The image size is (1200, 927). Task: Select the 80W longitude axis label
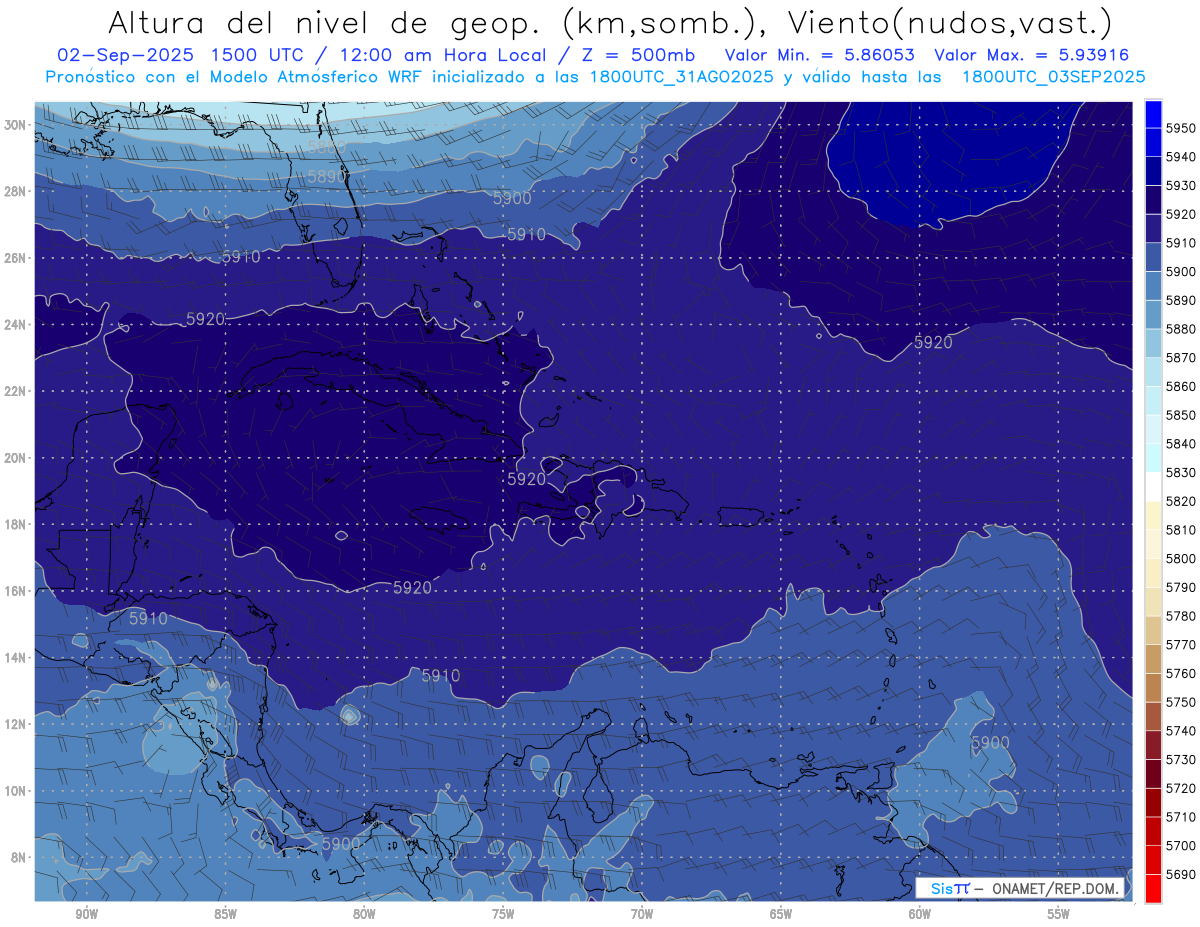pyautogui.click(x=364, y=914)
